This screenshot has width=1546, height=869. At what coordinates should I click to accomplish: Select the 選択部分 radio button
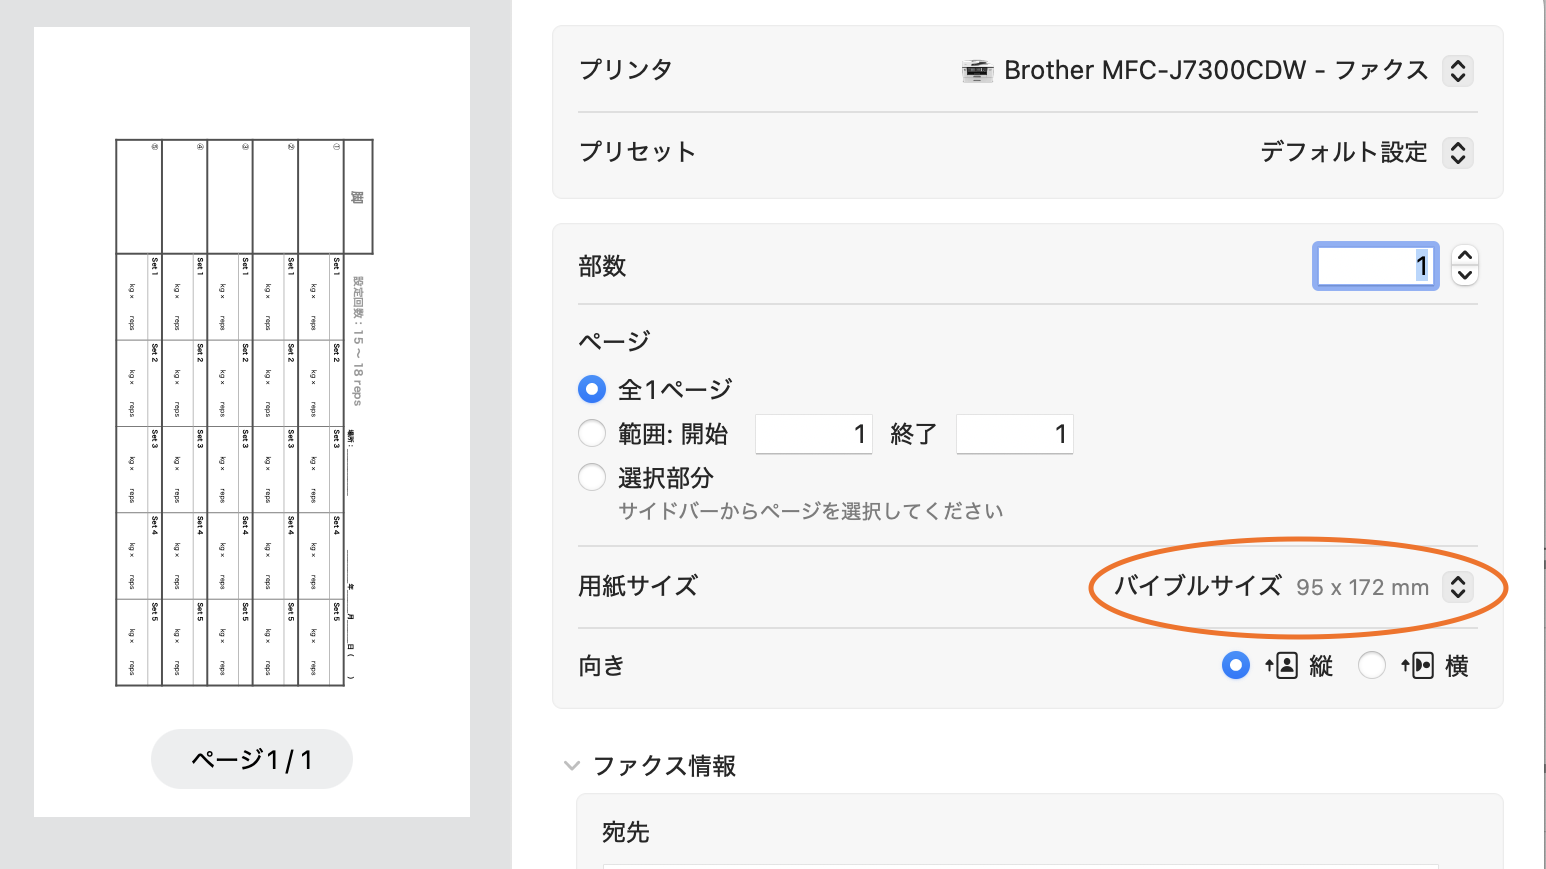click(x=592, y=478)
